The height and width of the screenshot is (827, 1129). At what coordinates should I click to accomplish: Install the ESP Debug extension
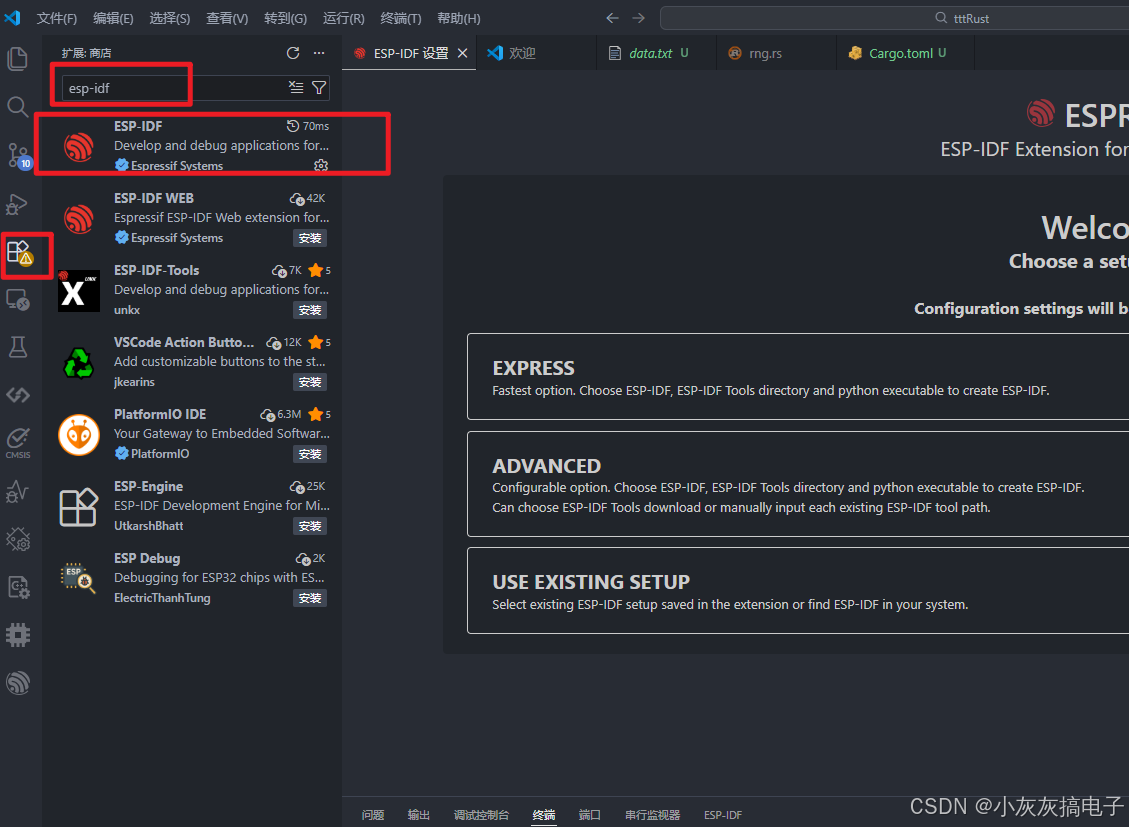pos(310,598)
